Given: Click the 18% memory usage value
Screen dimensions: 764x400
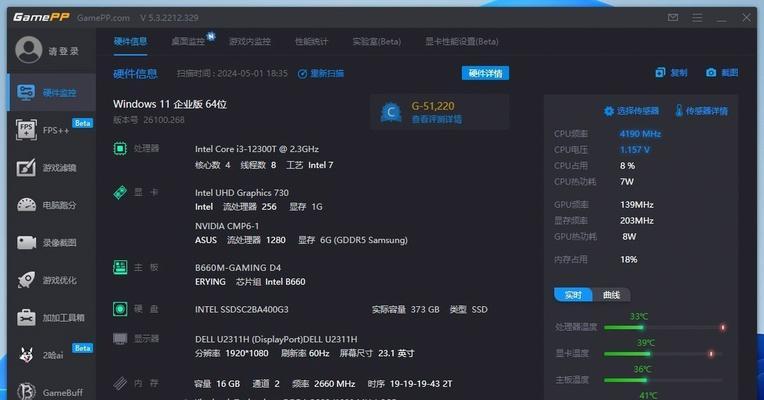Looking at the screenshot, I should coord(629,260).
